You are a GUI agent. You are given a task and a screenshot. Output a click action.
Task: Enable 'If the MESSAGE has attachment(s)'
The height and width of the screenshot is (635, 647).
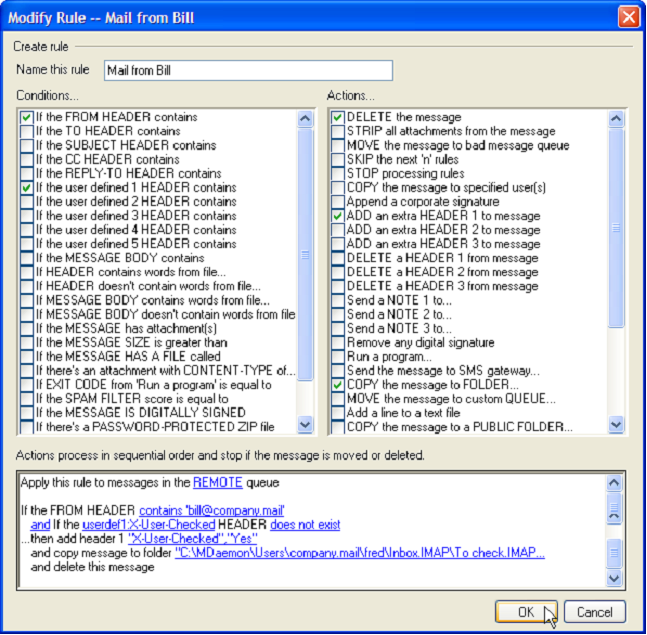[26, 328]
